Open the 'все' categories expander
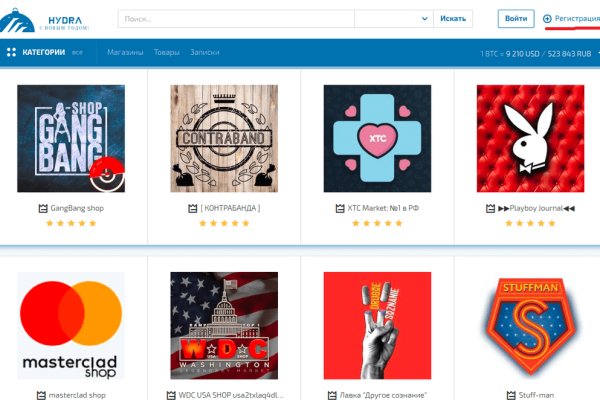This screenshot has width=600, height=400. pos(77,52)
